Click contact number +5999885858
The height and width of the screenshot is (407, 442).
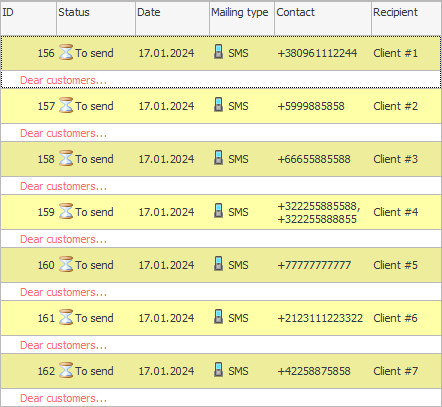(311, 106)
